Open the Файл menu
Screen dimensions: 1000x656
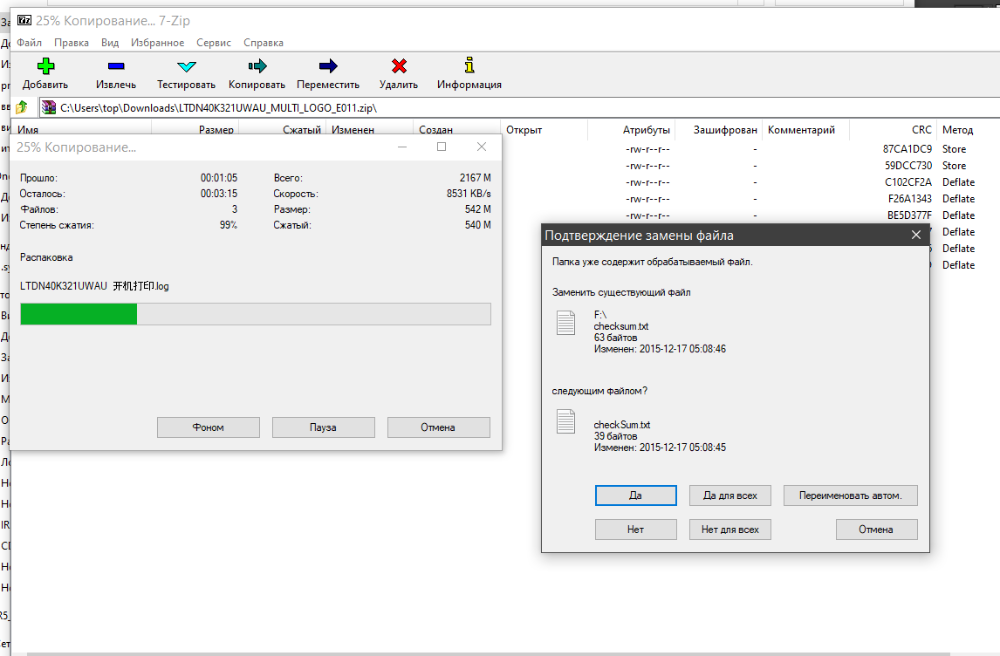(29, 43)
